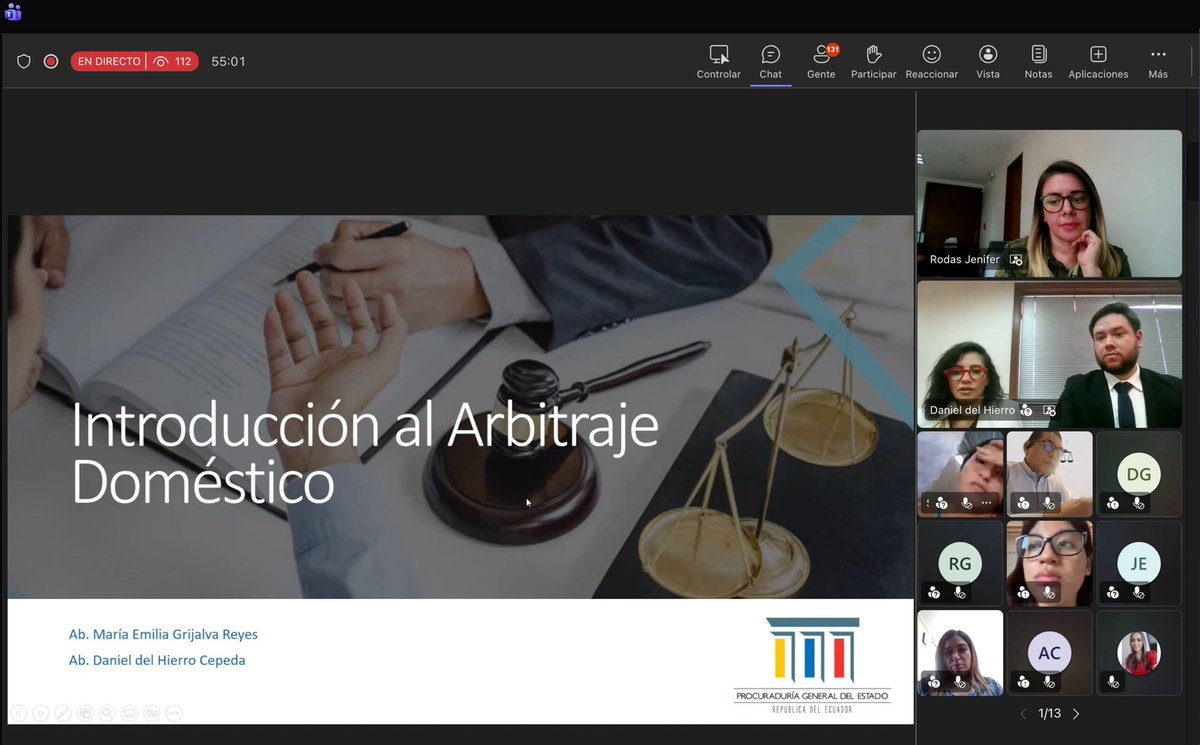
Task: Click Ab. Daniel del Hierro Cepeda text
Action: click(157, 660)
